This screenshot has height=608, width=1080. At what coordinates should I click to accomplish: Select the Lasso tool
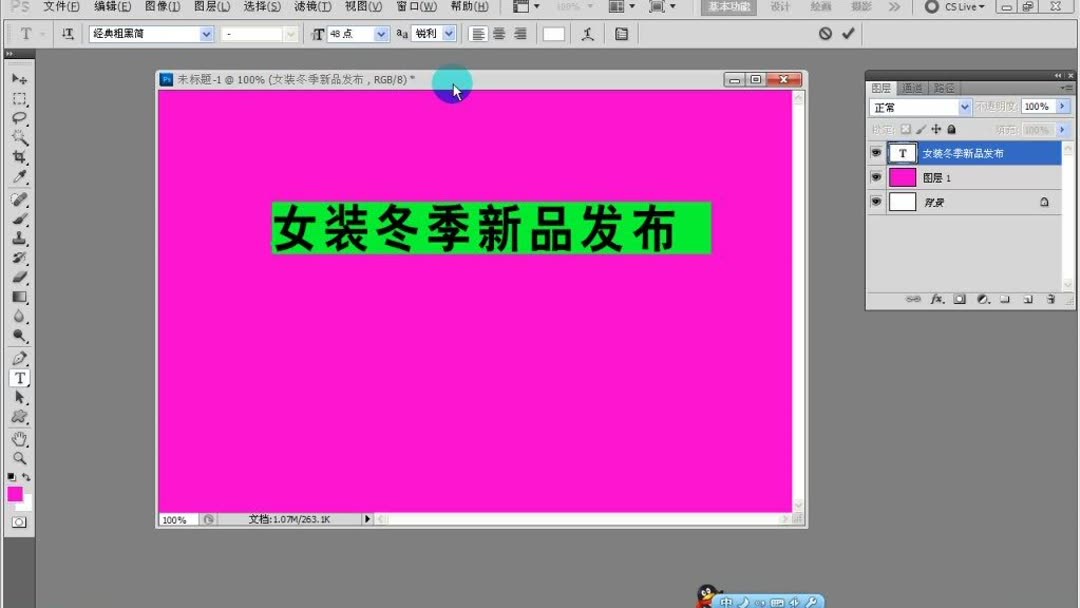[19, 118]
